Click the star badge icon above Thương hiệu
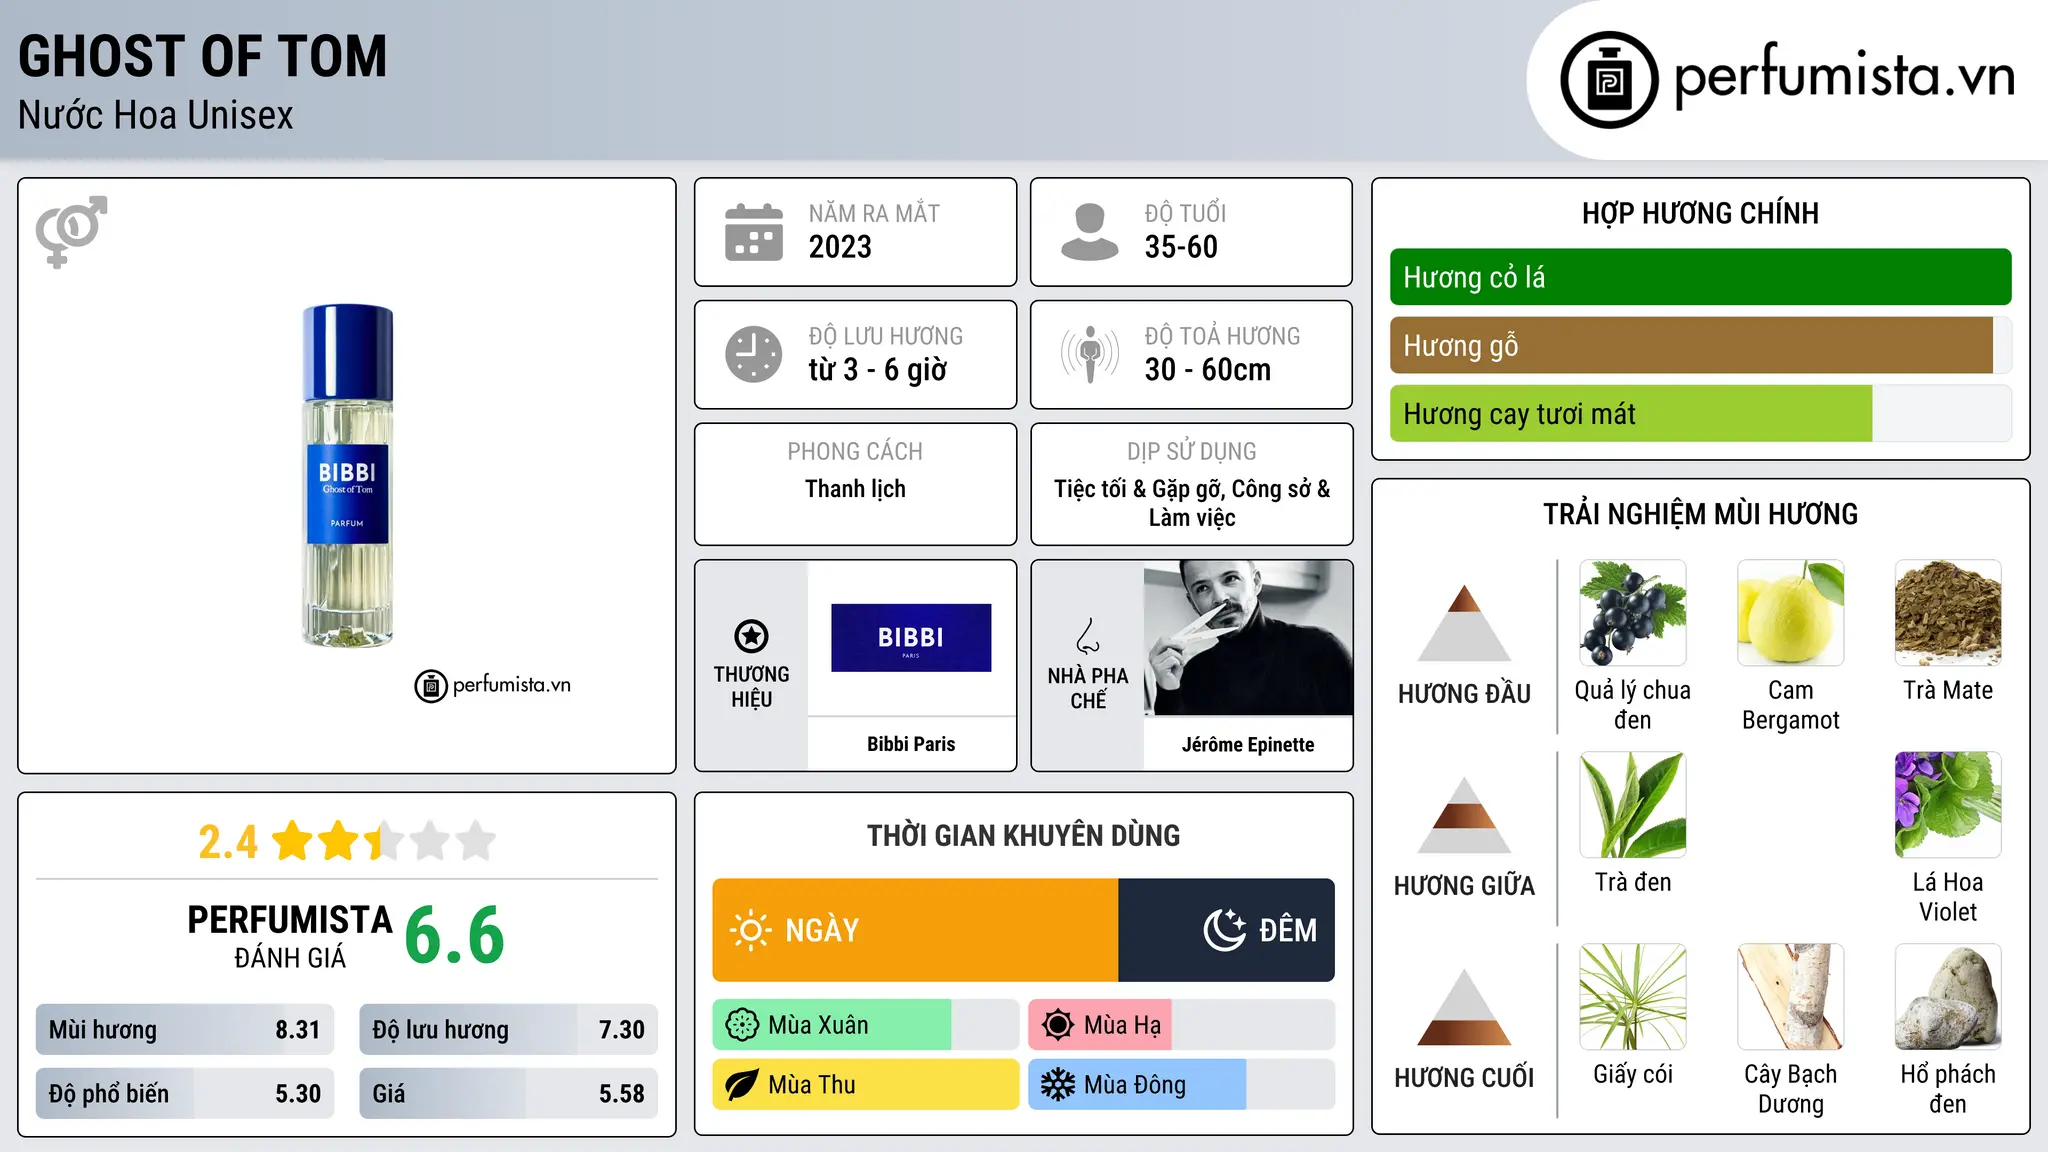Viewport: 2048px width, 1152px height. (751, 636)
